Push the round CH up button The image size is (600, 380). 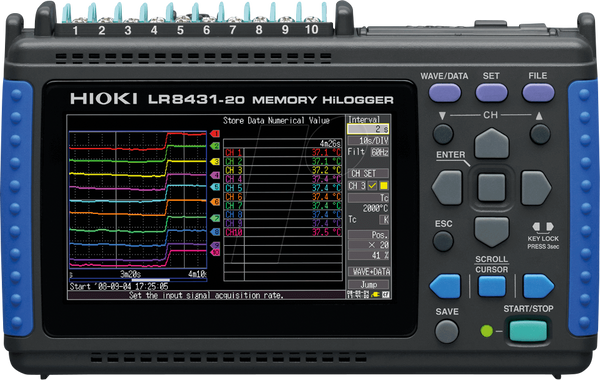pos(540,134)
